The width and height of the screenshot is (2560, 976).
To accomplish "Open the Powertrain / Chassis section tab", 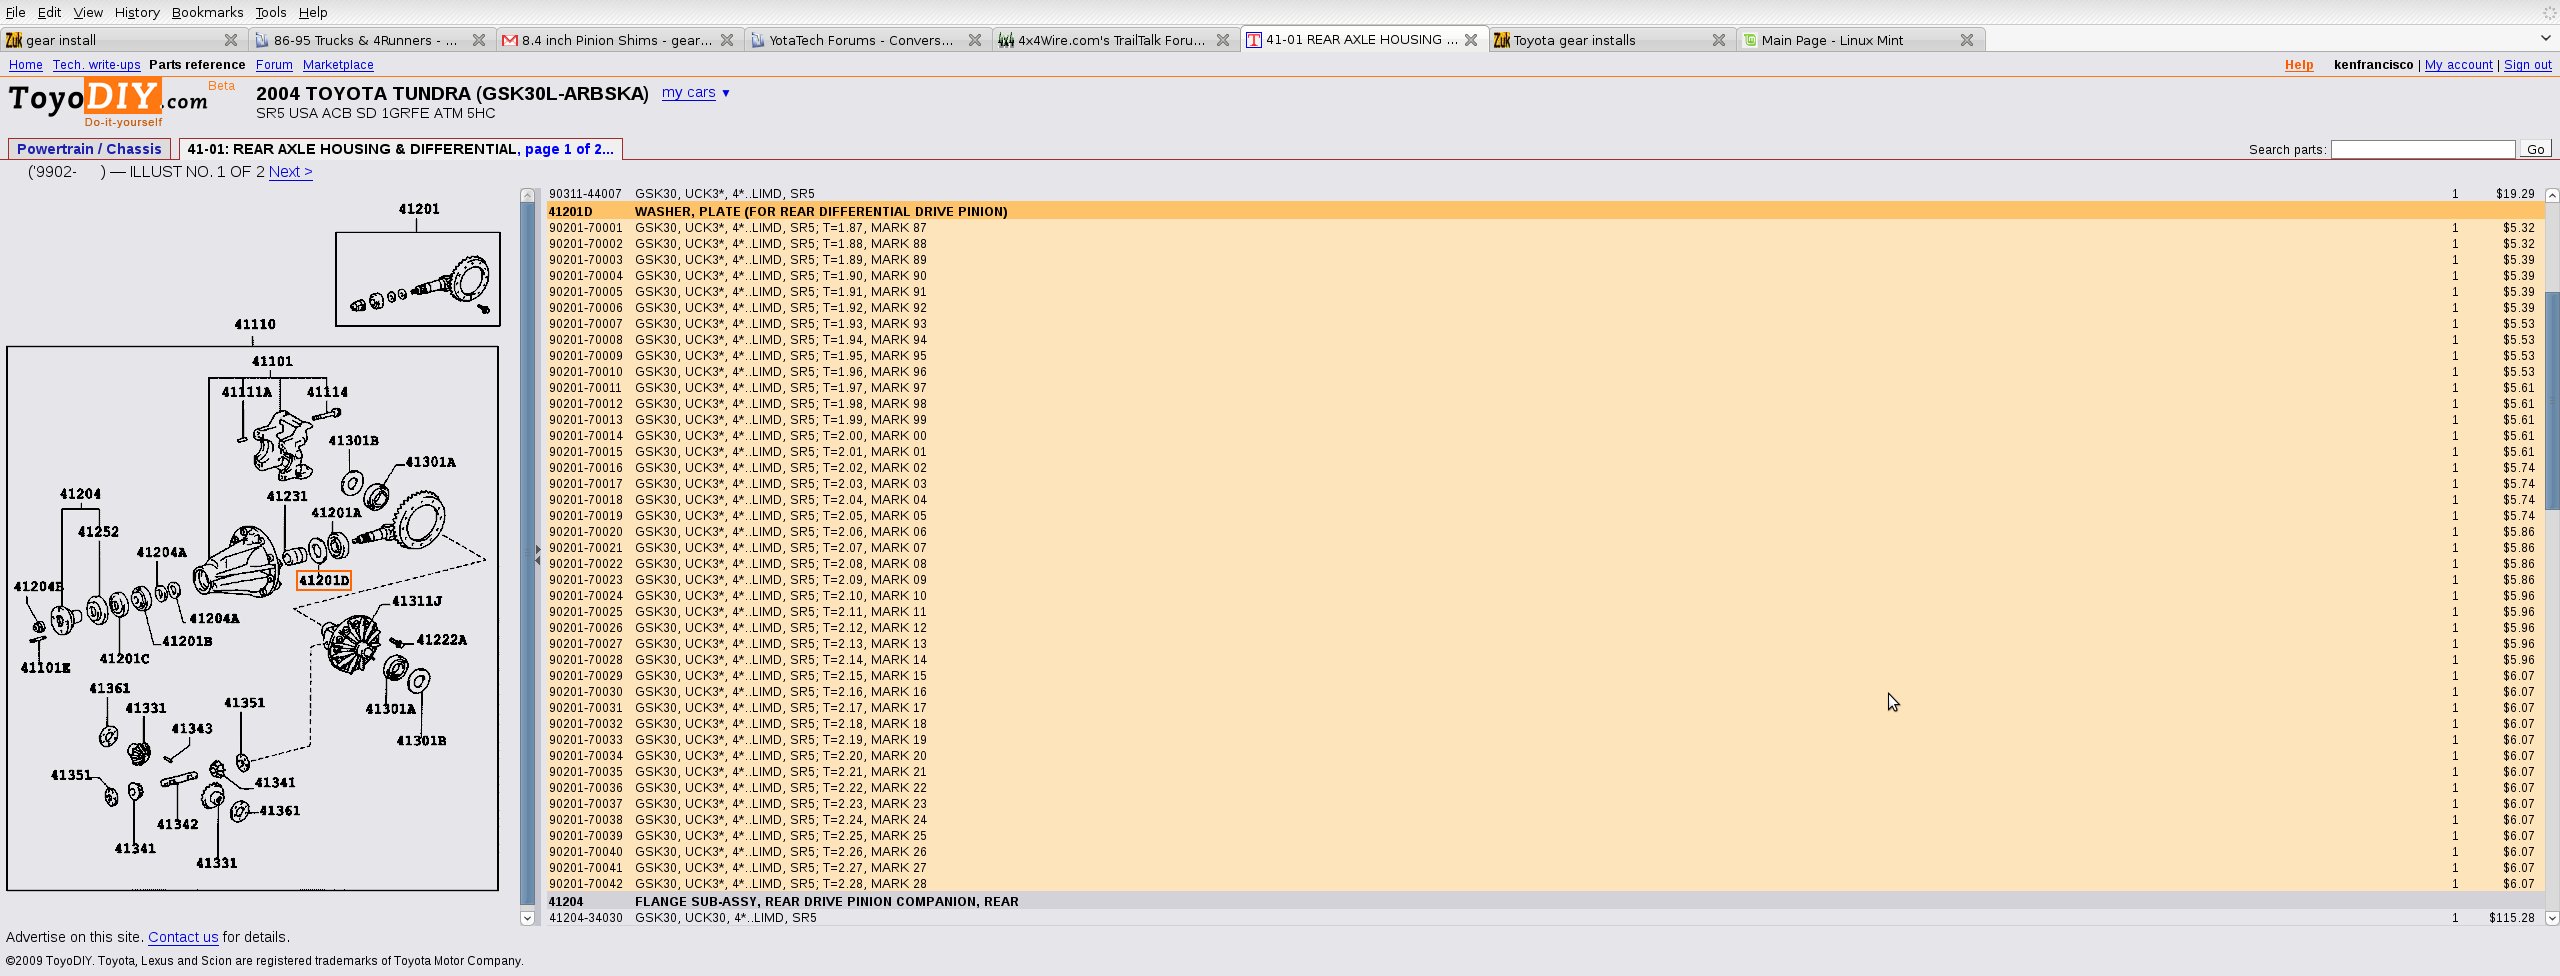I will (89, 149).
